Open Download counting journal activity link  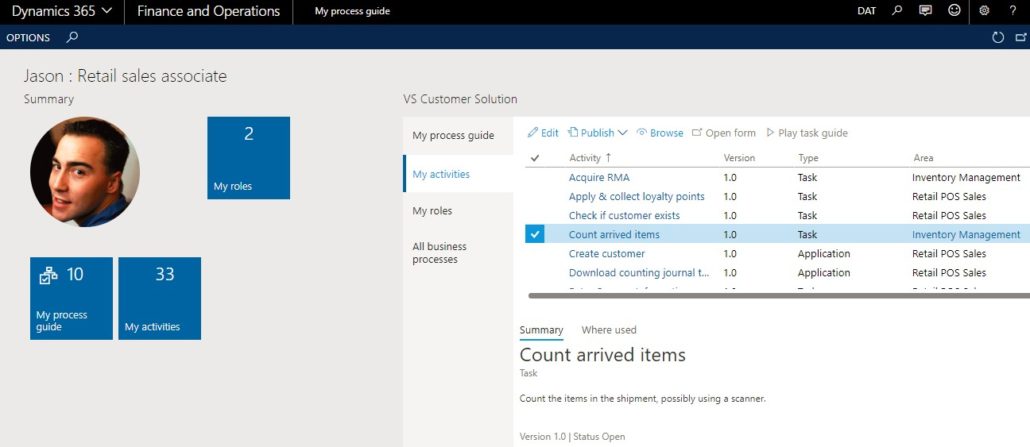click(639, 273)
